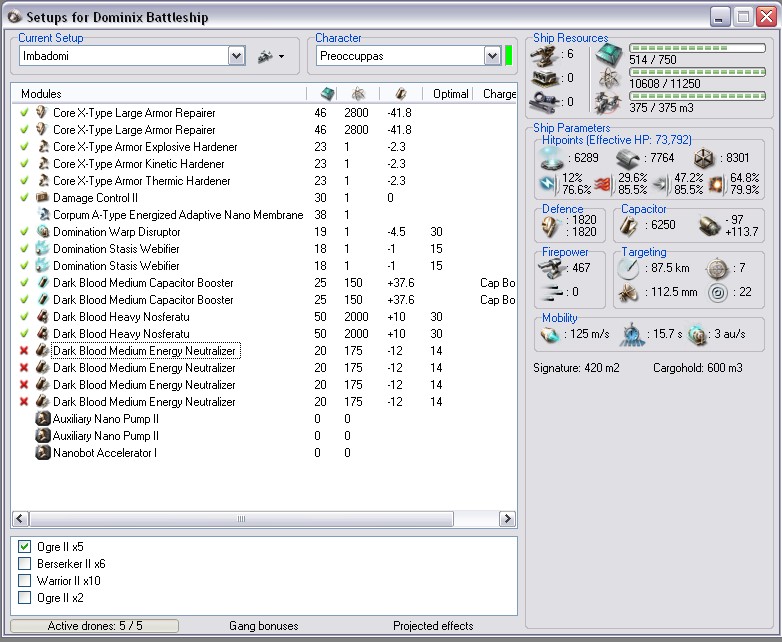This screenshot has width=782, height=642.
Task: Click the kinetic resistance icon
Action: 661,184
